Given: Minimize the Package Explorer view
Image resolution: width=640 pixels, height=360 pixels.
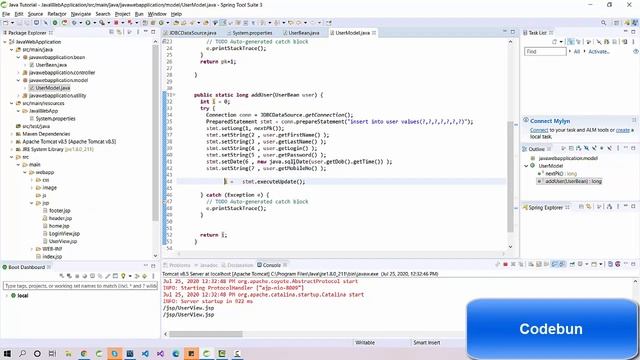Looking at the screenshot, I should 146,32.
